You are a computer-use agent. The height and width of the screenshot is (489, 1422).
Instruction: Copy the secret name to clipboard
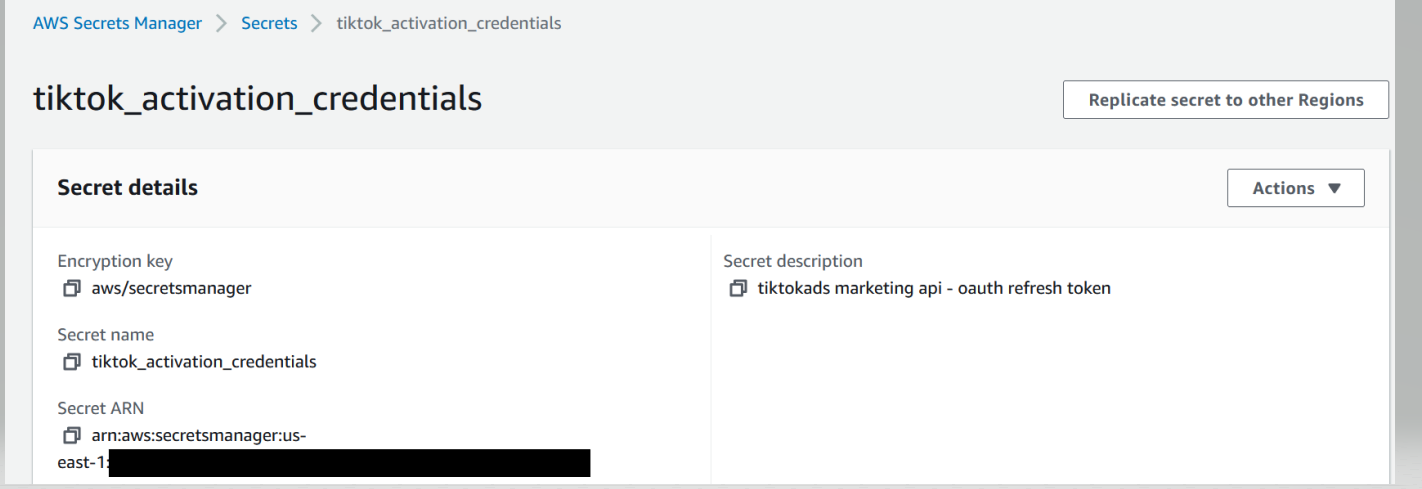(71, 361)
